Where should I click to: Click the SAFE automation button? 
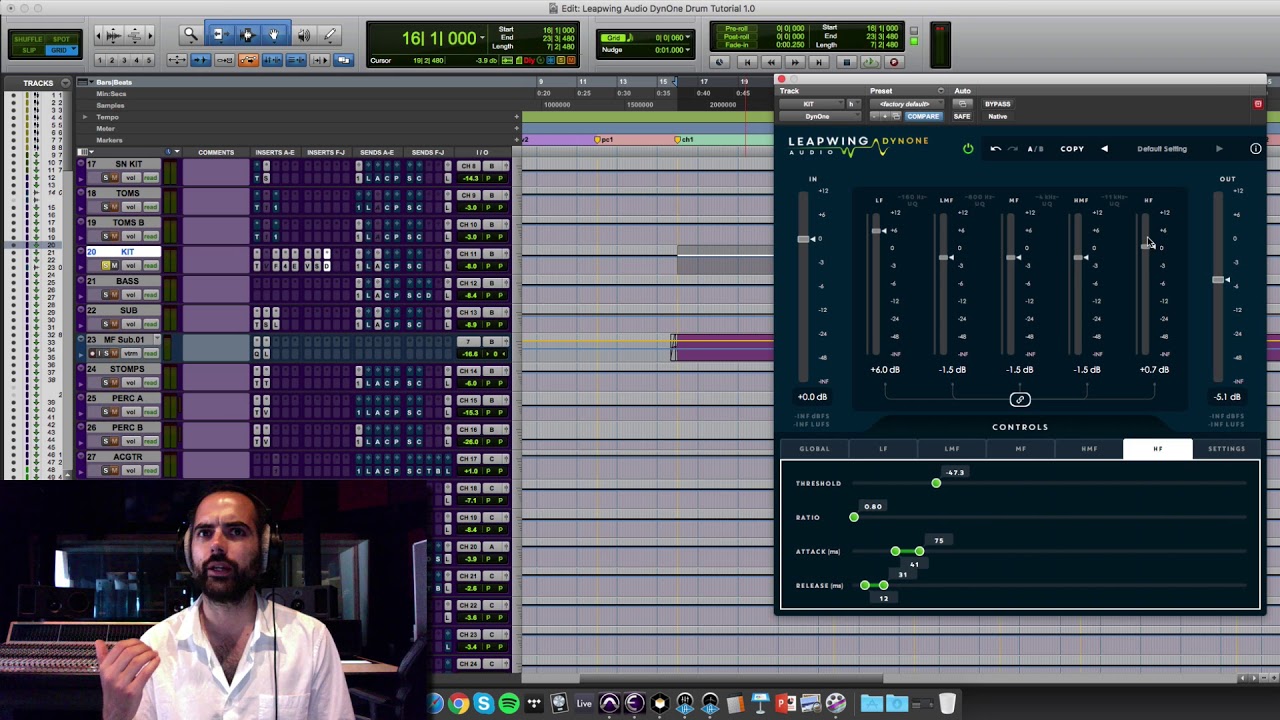[x=961, y=117]
